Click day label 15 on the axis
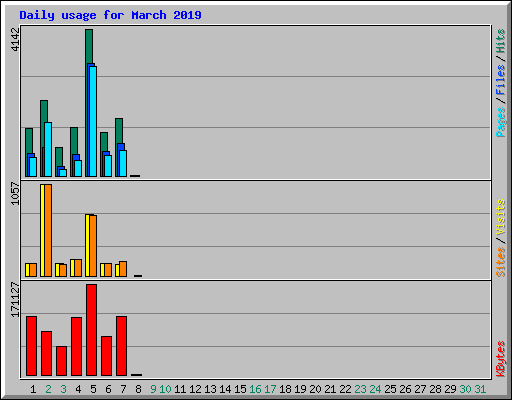 tap(240, 389)
